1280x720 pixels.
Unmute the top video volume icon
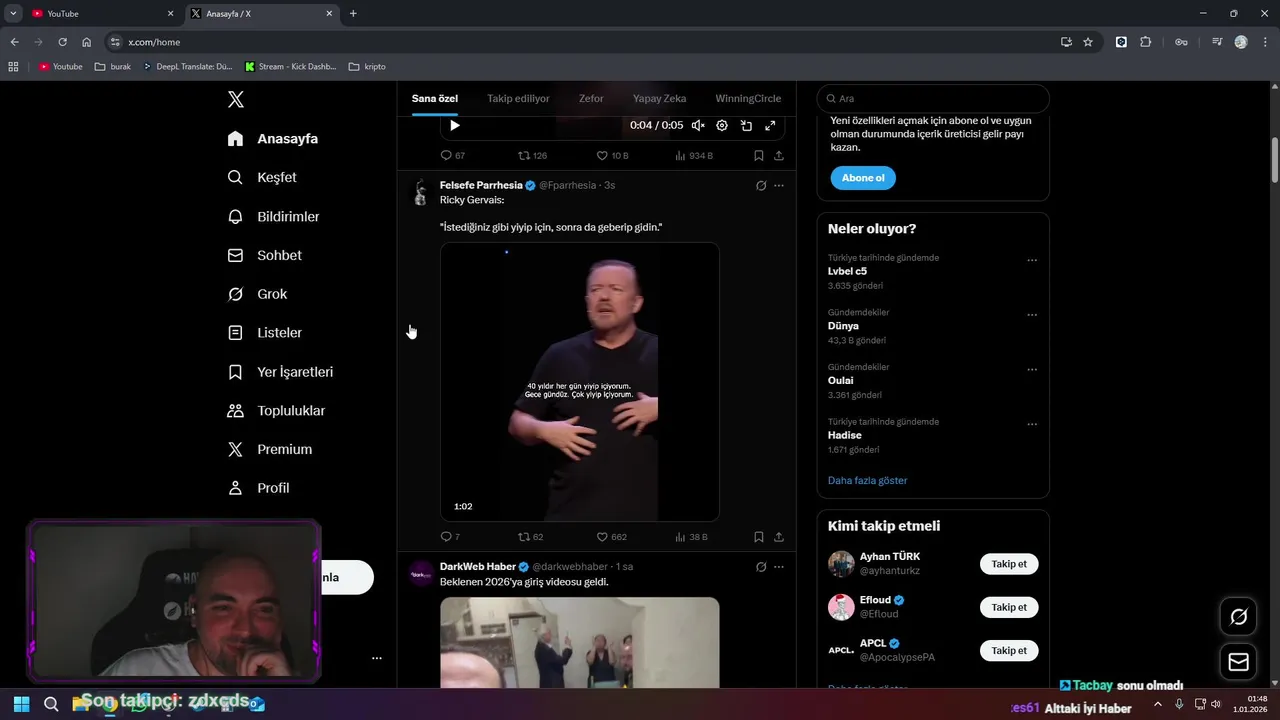[698, 125]
